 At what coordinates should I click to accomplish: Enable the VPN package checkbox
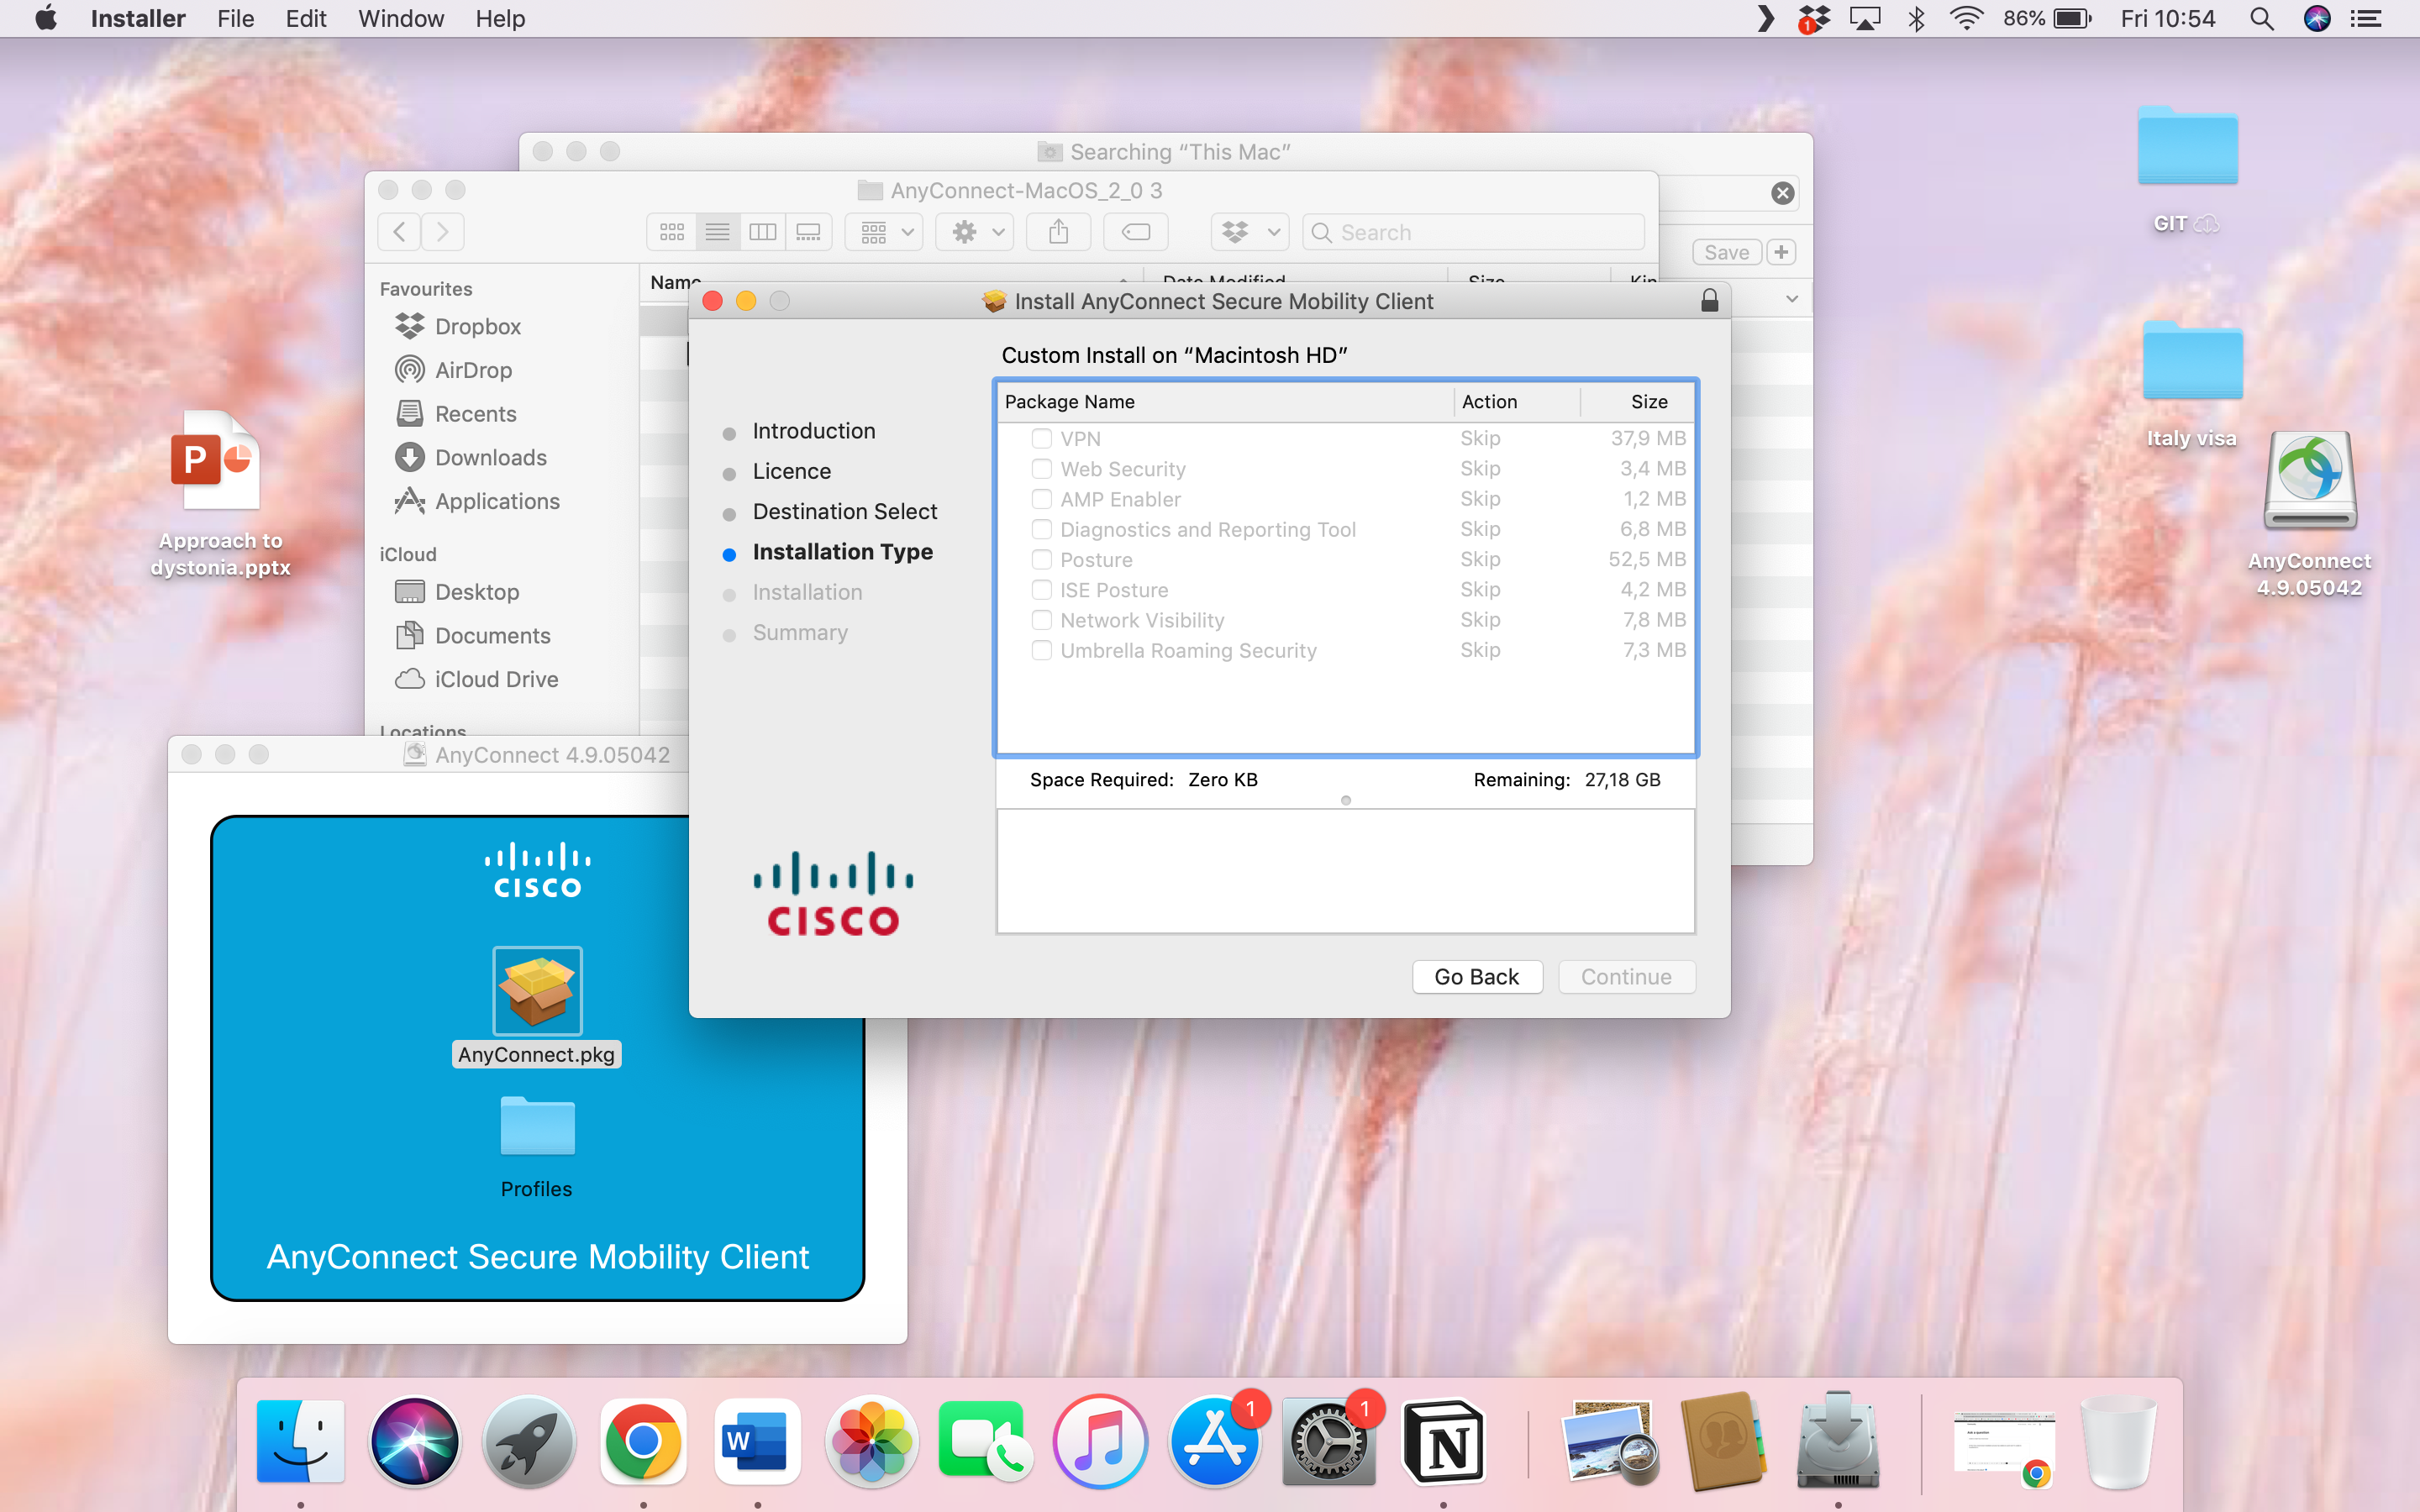(1041, 438)
